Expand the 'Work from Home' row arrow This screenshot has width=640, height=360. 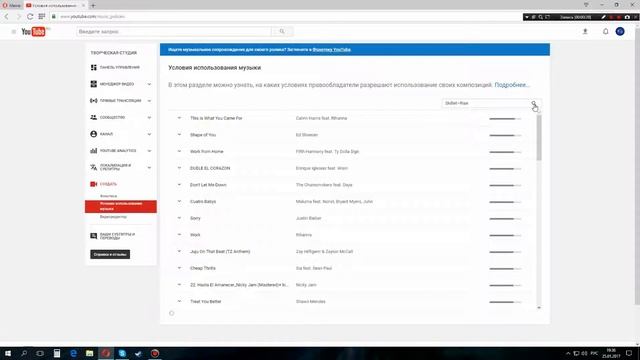pos(179,151)
